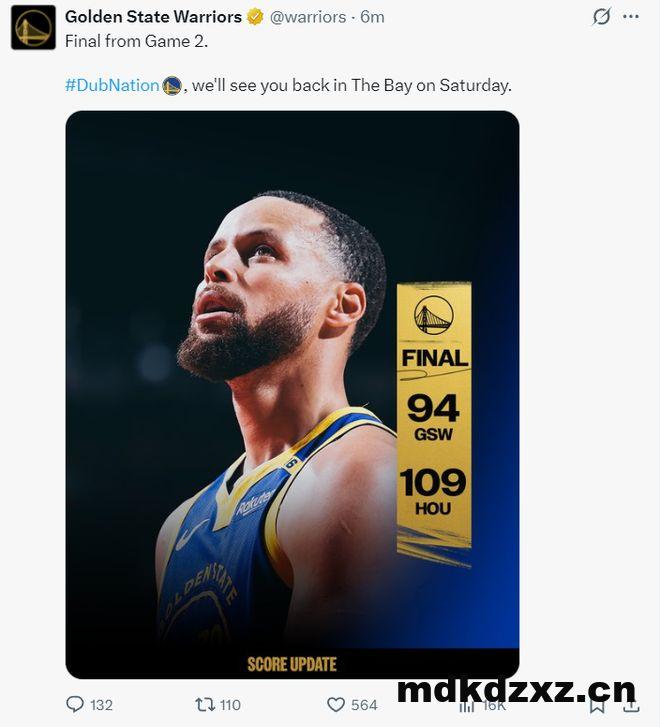
Task: Click the 6m timestamp
Action: tap(372, 17)
